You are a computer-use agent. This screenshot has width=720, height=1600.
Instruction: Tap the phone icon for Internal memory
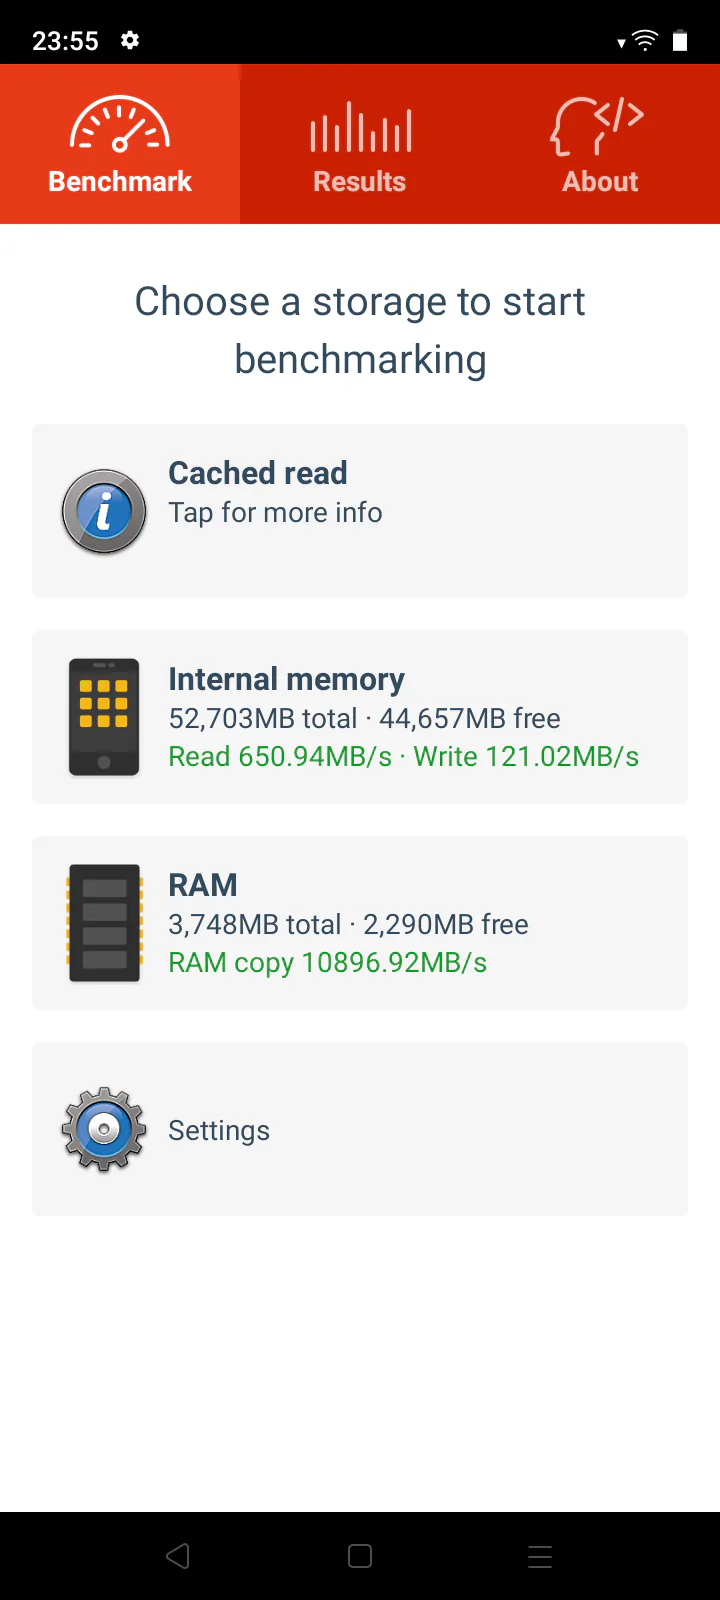(x=104, y=717)
